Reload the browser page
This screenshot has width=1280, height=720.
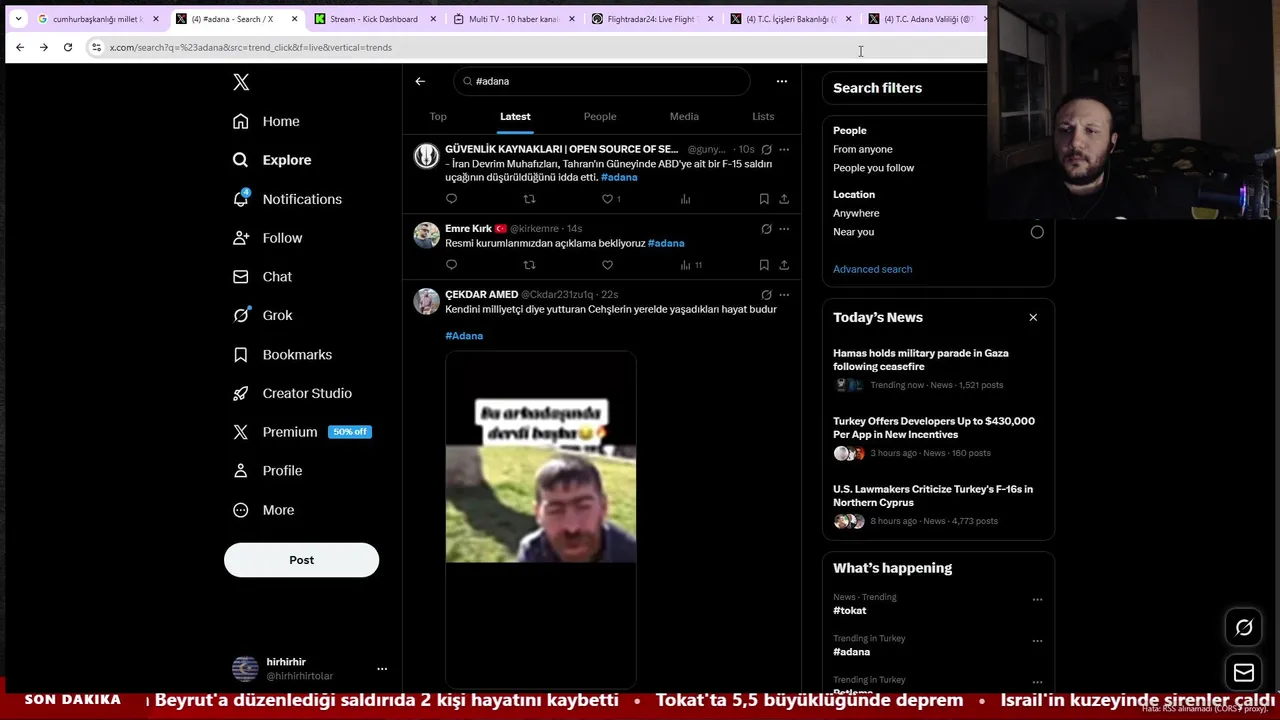tap(68, 47)
